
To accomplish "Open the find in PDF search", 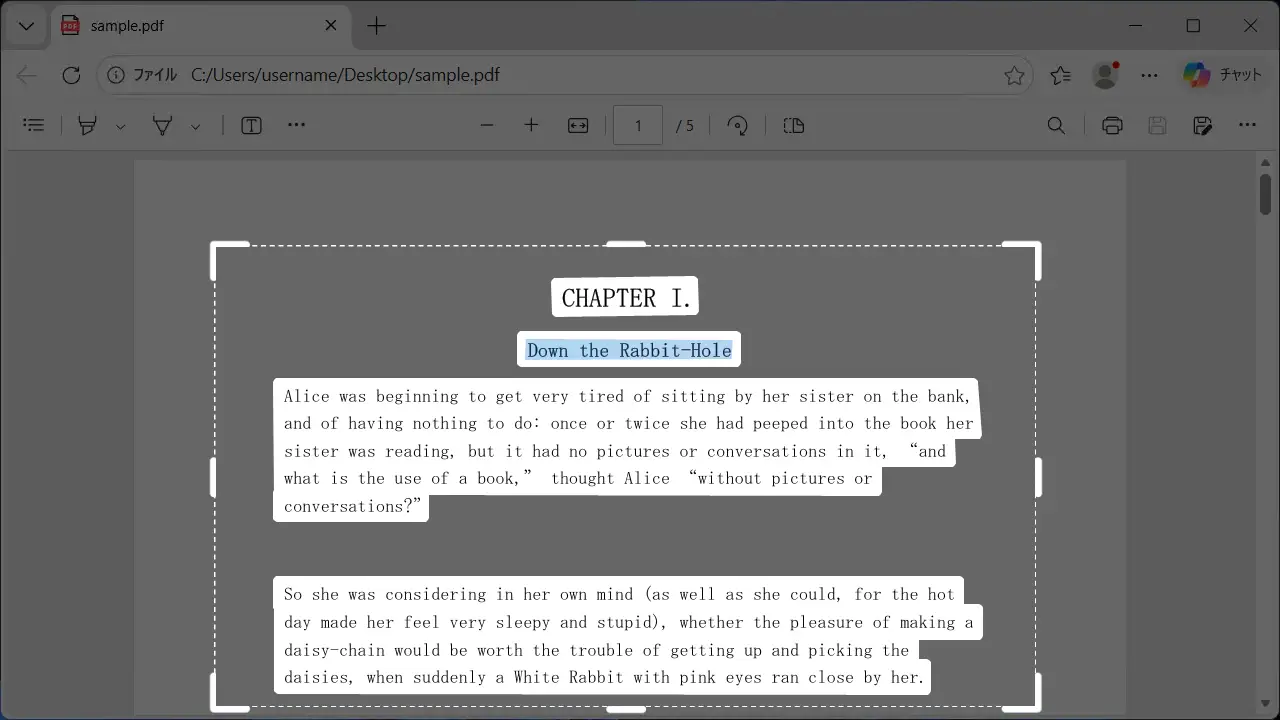I will tap(1056, 125).
